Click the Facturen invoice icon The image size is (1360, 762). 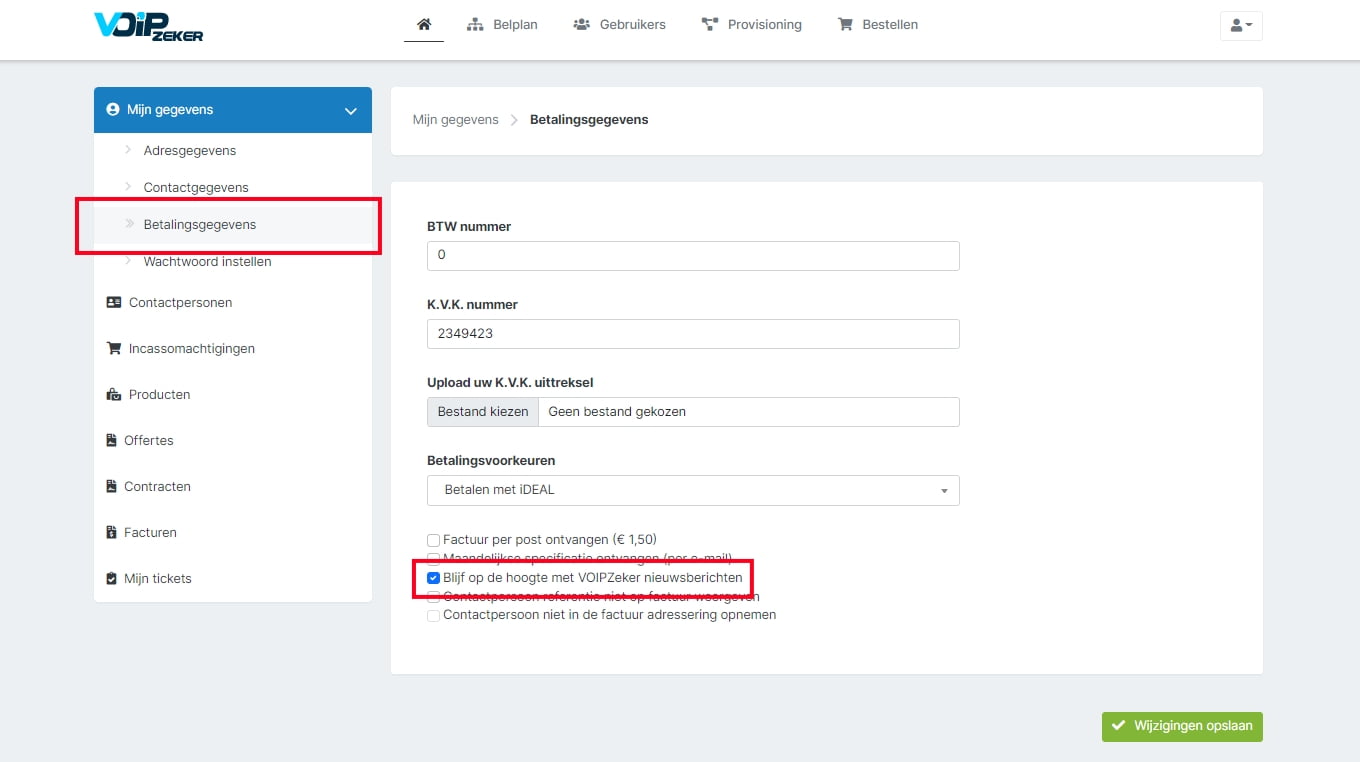click(x=112, y=532)
